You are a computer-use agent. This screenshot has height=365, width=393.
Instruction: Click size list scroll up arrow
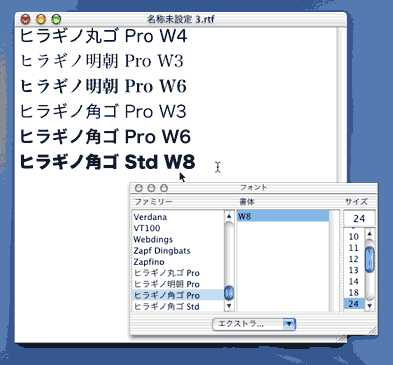pyautogui.click(x=370, y=234)
